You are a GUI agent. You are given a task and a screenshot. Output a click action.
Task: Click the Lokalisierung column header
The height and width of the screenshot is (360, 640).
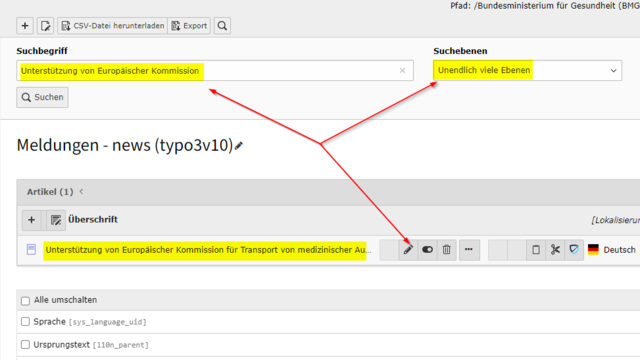tap(616, 220)
